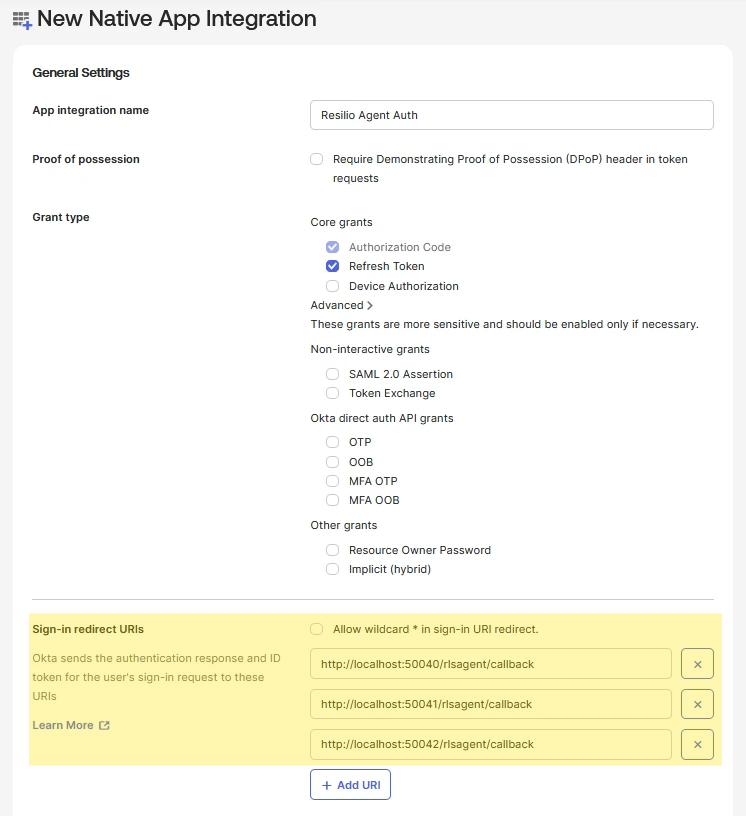Enable the Require DPoP header checkbox
This screenshot has width=746, height=816.
pos(317,159)
